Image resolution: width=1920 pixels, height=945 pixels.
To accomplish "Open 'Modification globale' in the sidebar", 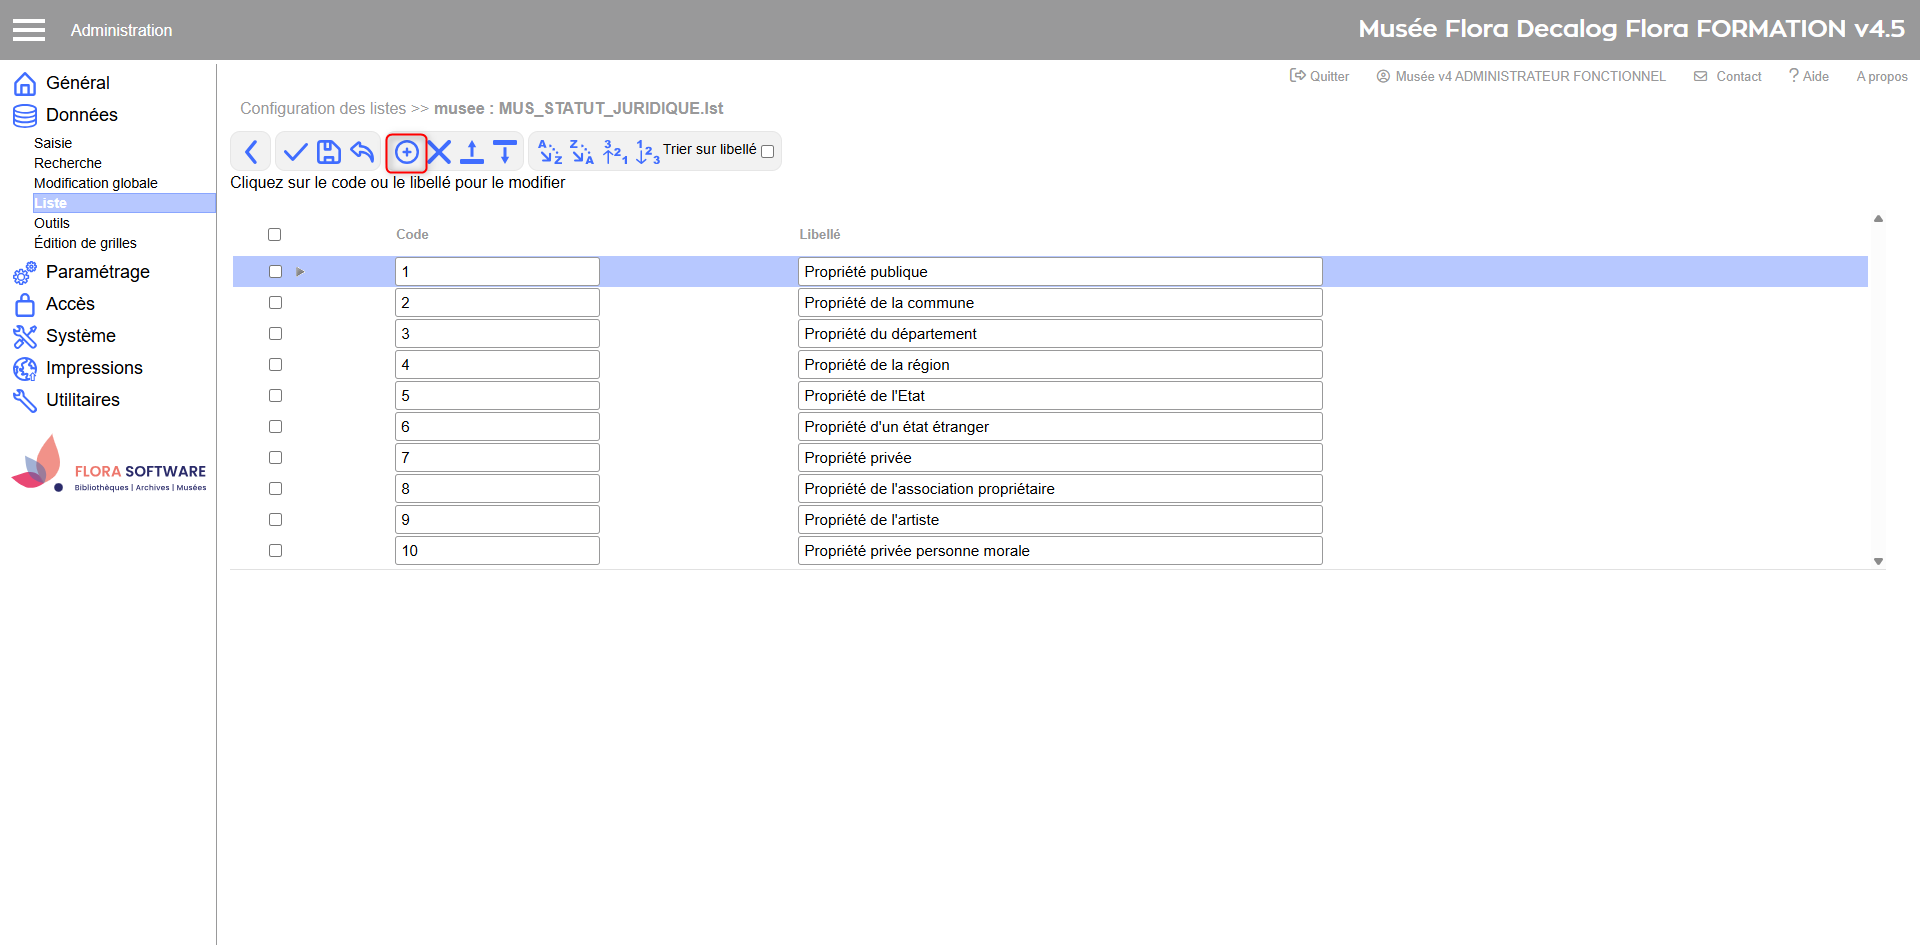I will tap(95, 183).
